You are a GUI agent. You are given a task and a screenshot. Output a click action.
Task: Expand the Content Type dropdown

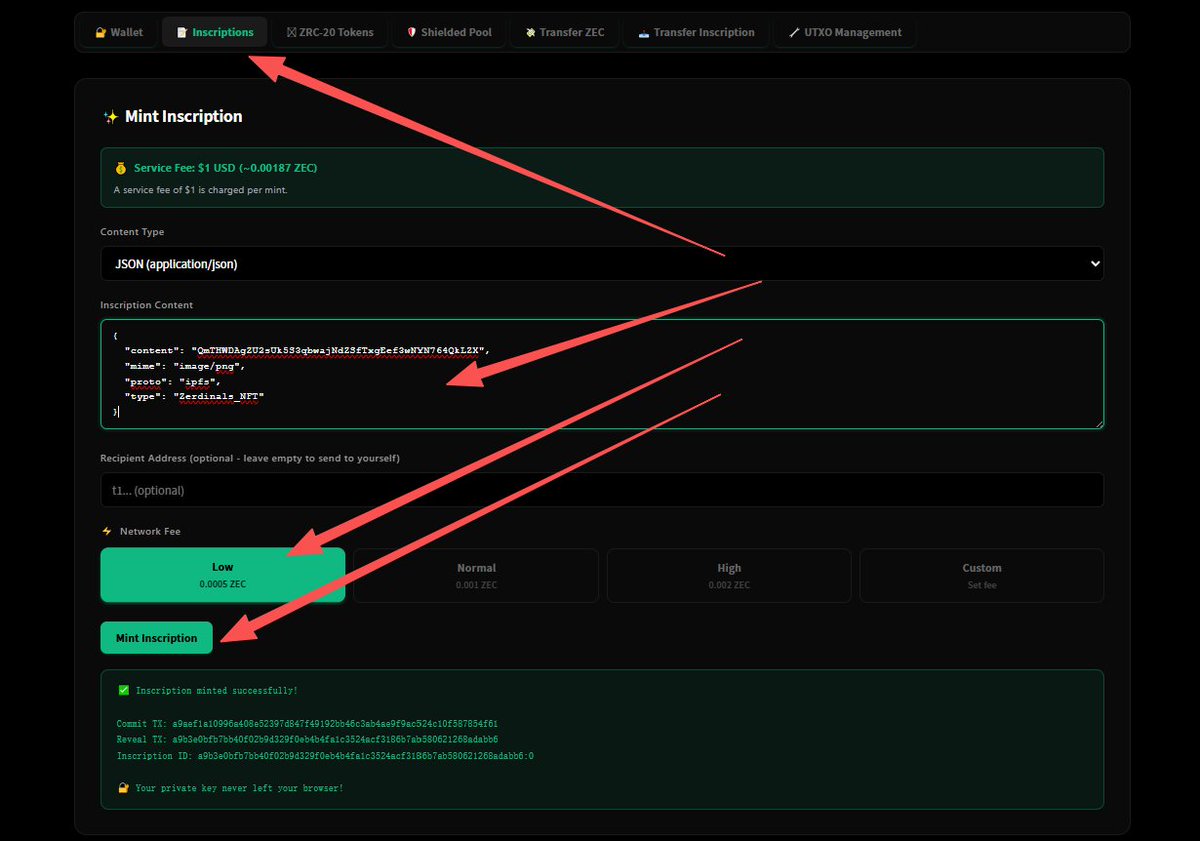pos(602,264)
